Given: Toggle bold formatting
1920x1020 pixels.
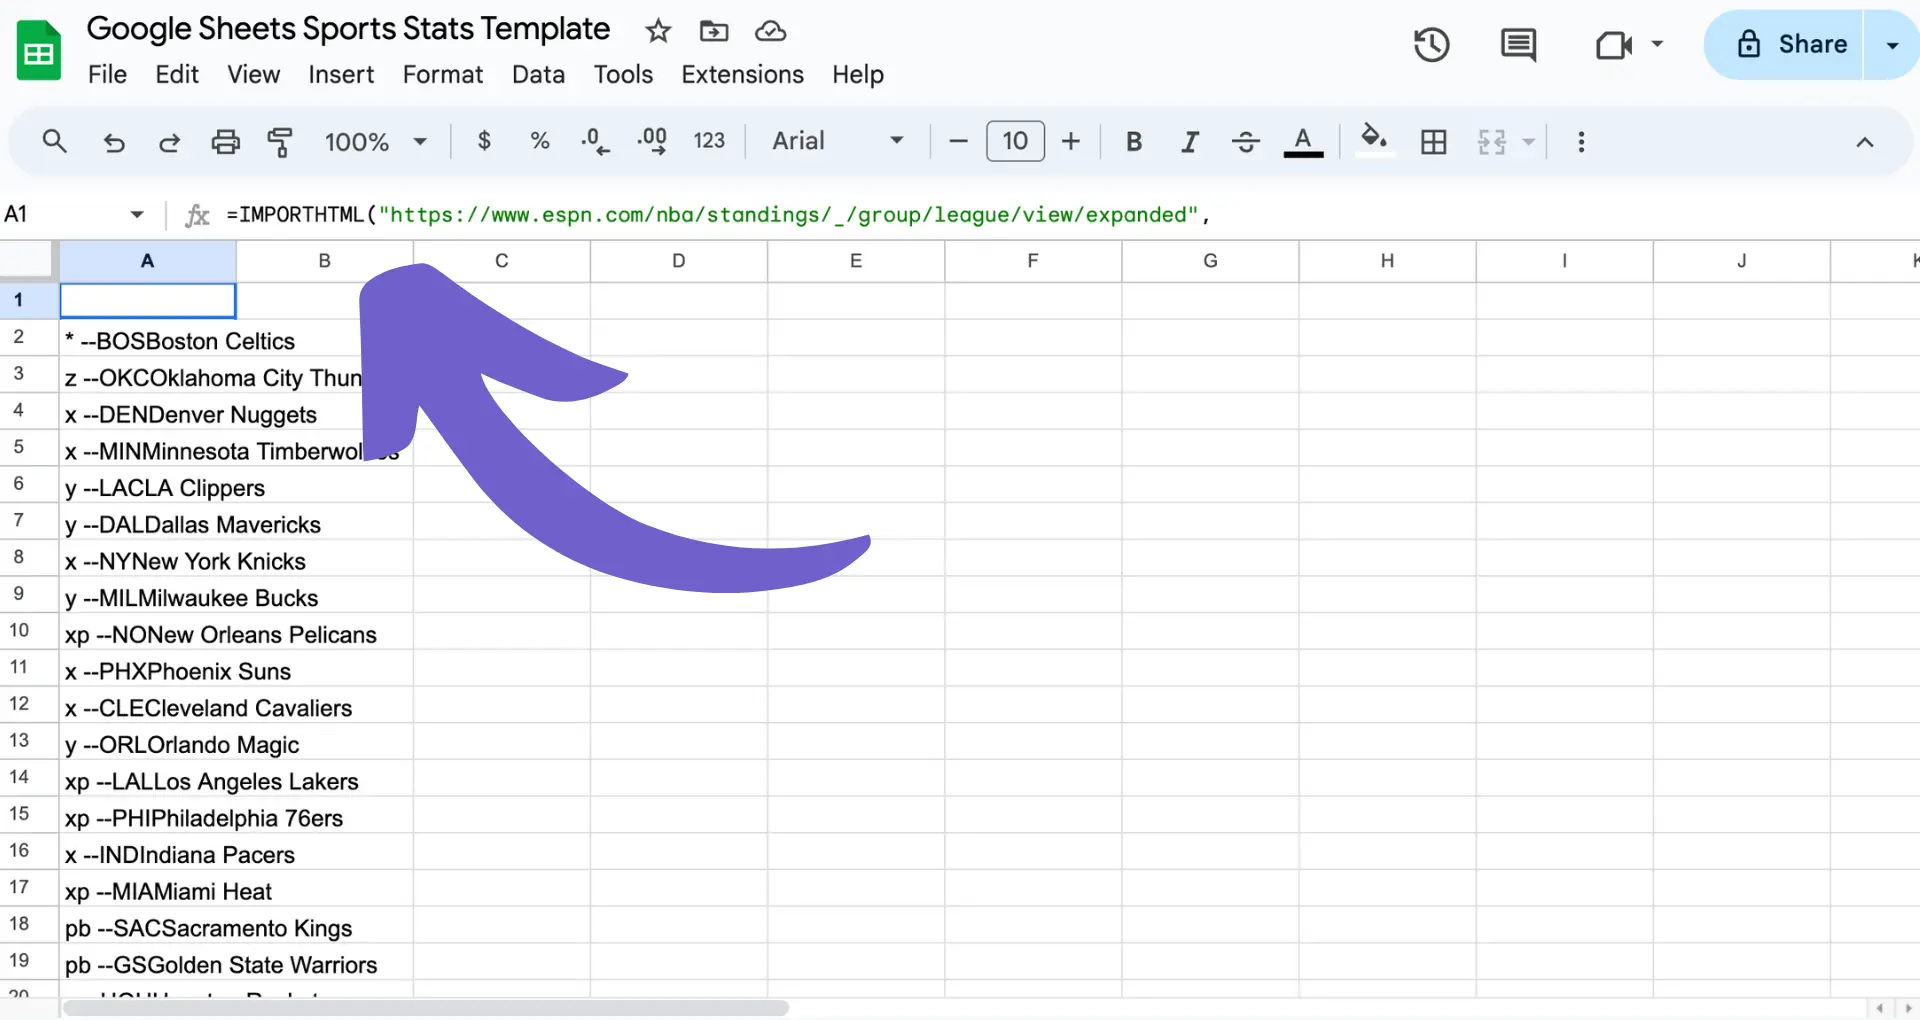Looking at the screenshot, I should (1134, 142).
